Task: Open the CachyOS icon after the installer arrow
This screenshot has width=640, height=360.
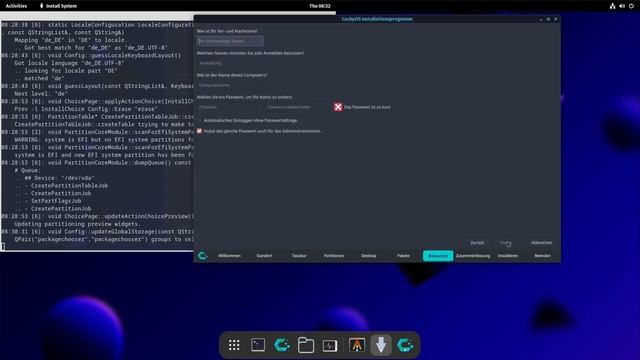Action: pos(405,345)
